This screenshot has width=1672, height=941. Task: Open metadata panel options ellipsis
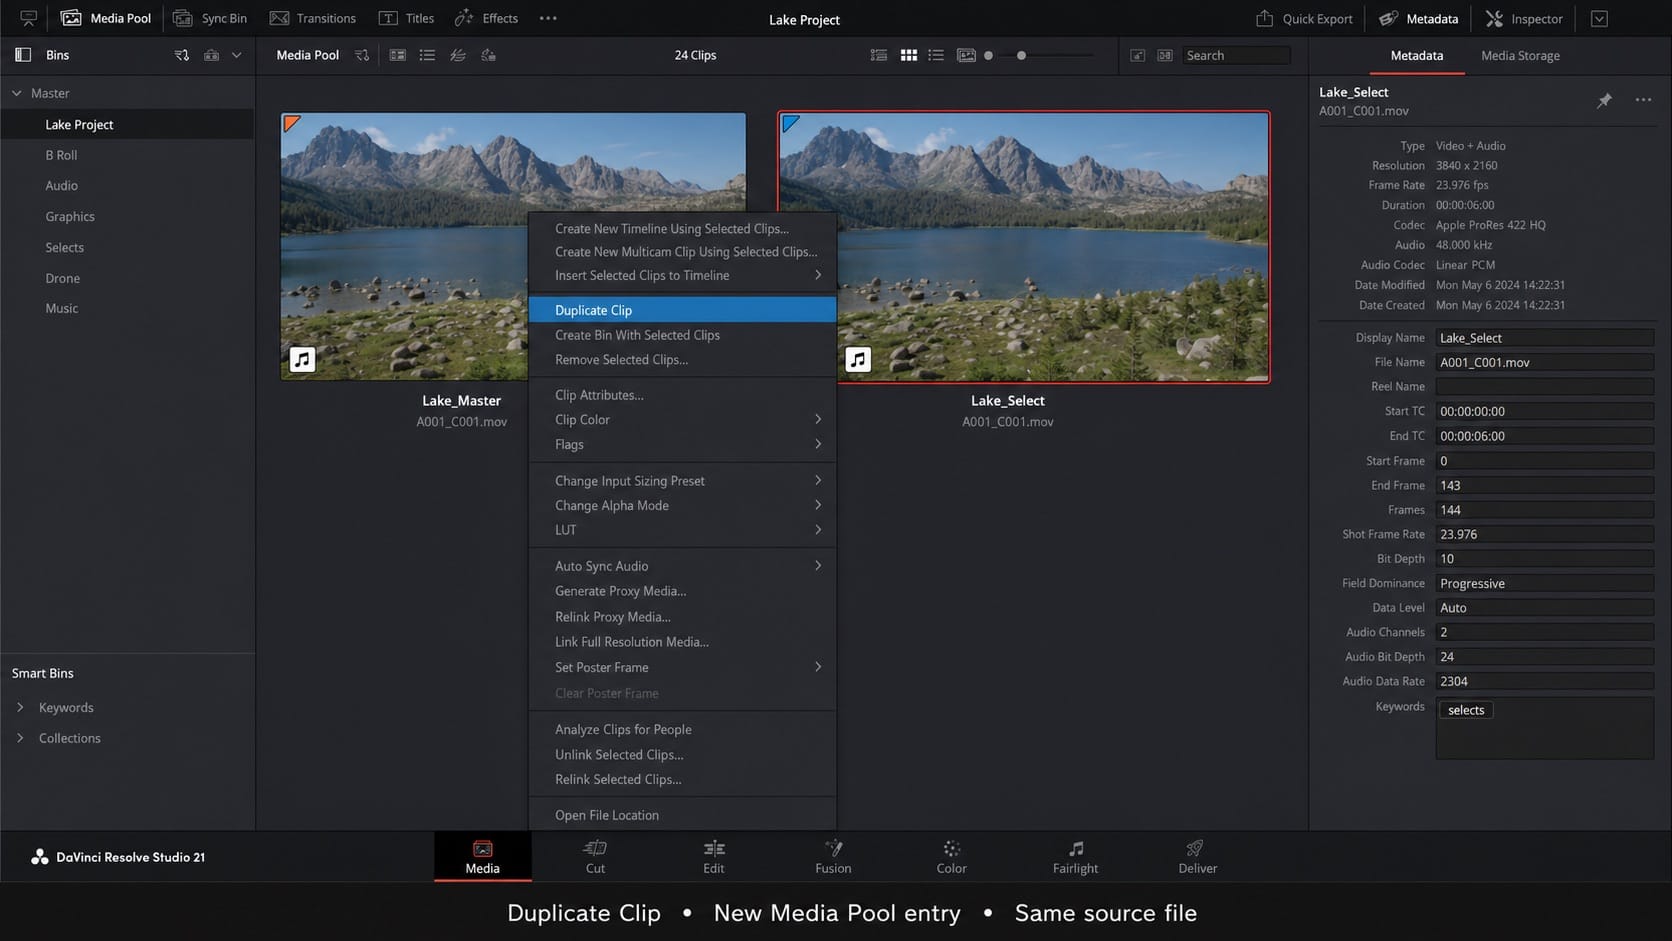point(1643,100)
